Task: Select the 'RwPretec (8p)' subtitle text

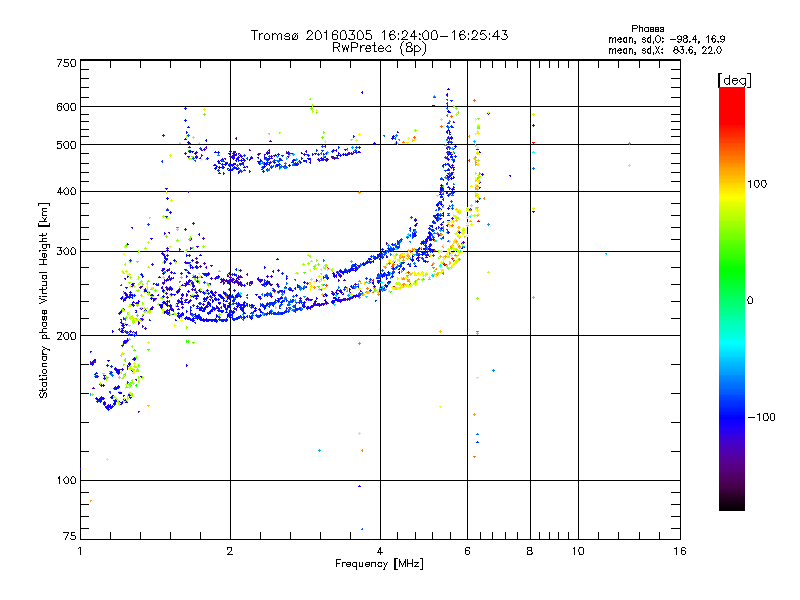Action: [x=379, y=48]
